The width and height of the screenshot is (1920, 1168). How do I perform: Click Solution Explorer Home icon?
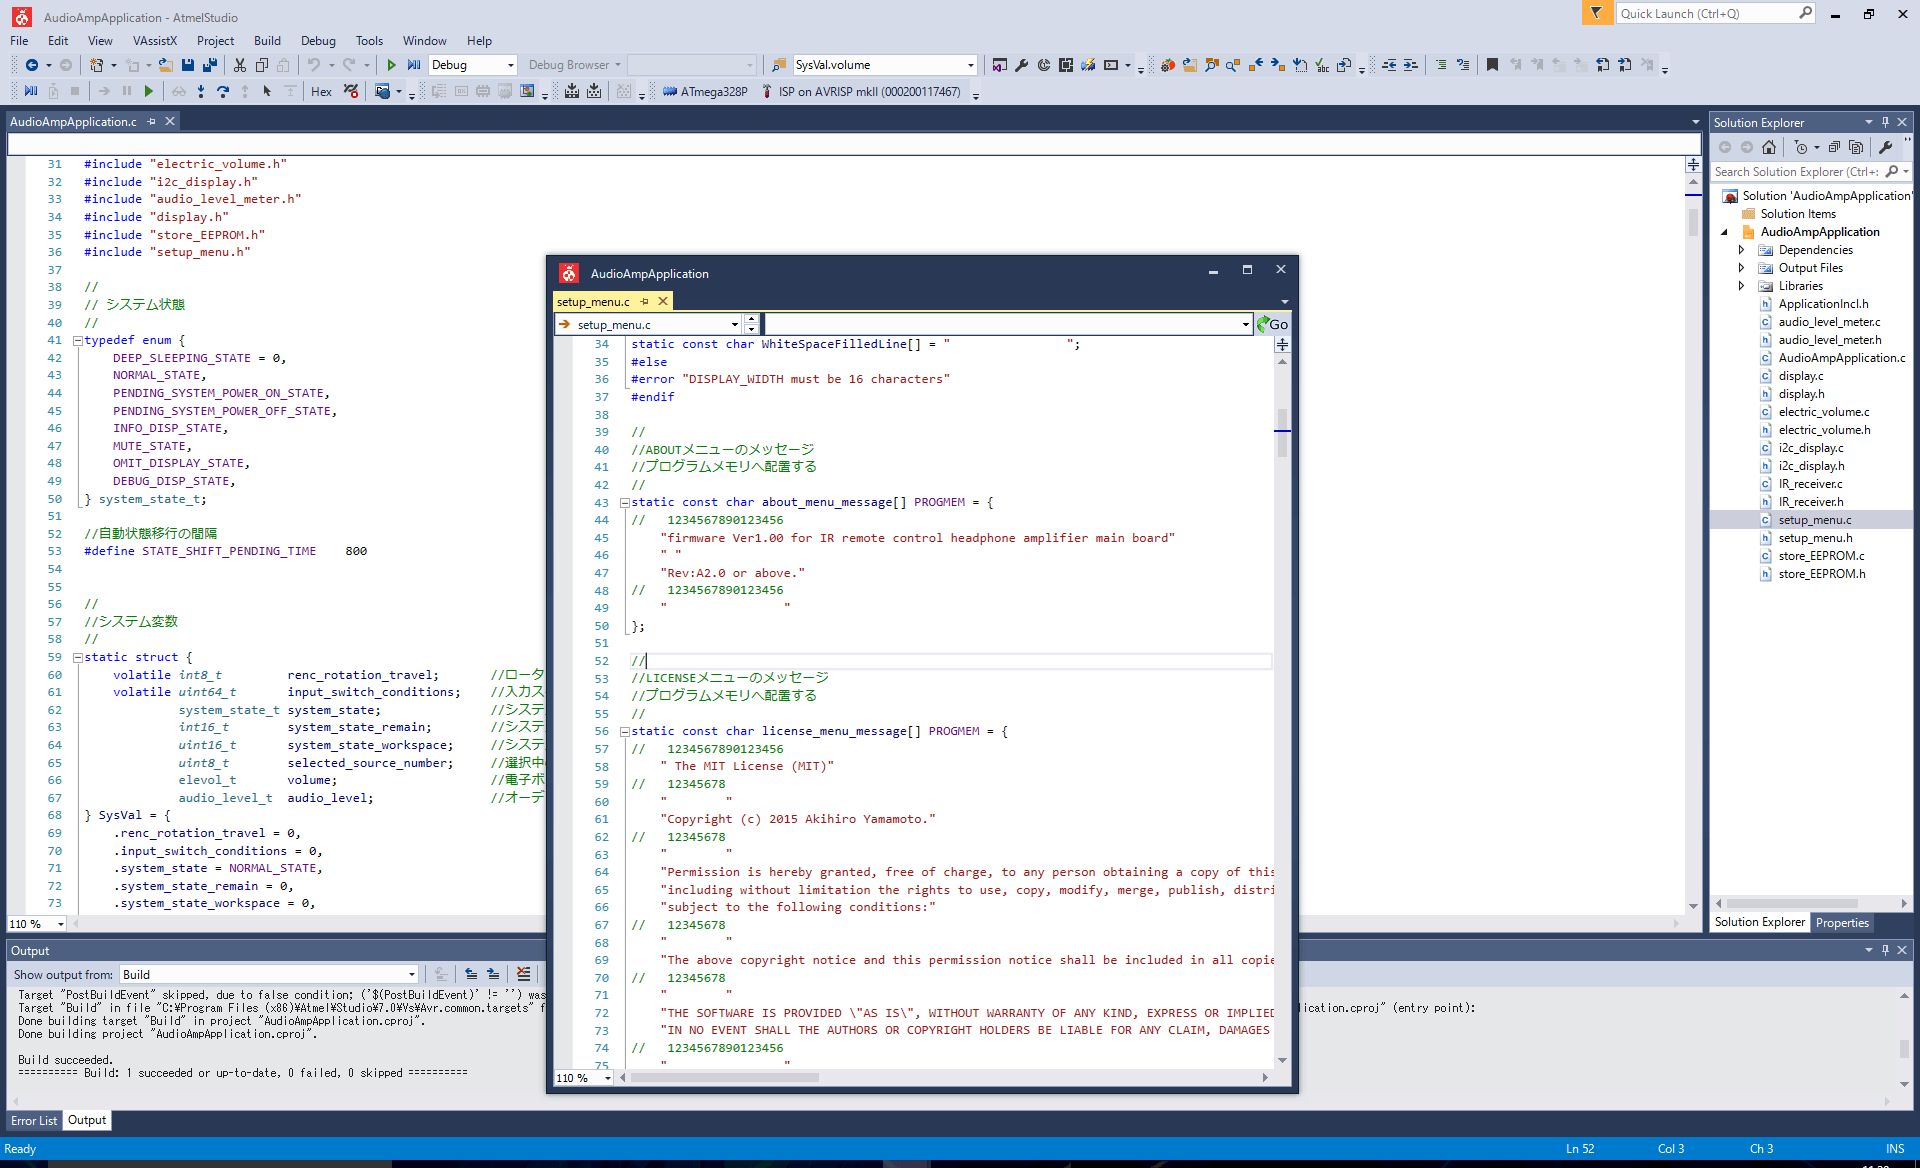(x=1769, y=147)
